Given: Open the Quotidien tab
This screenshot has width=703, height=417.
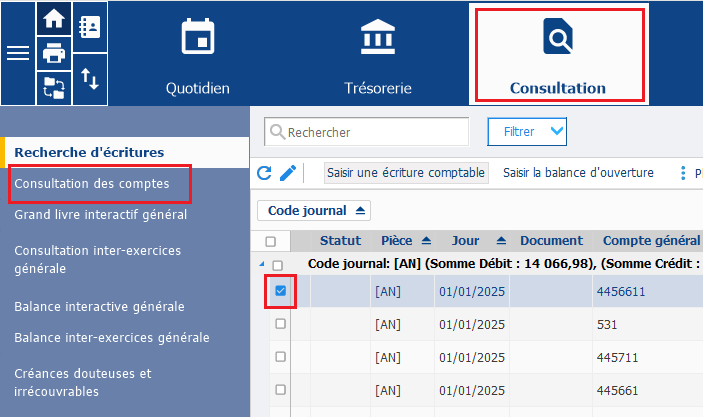Looking at the screenshot, I should point(198,53).
